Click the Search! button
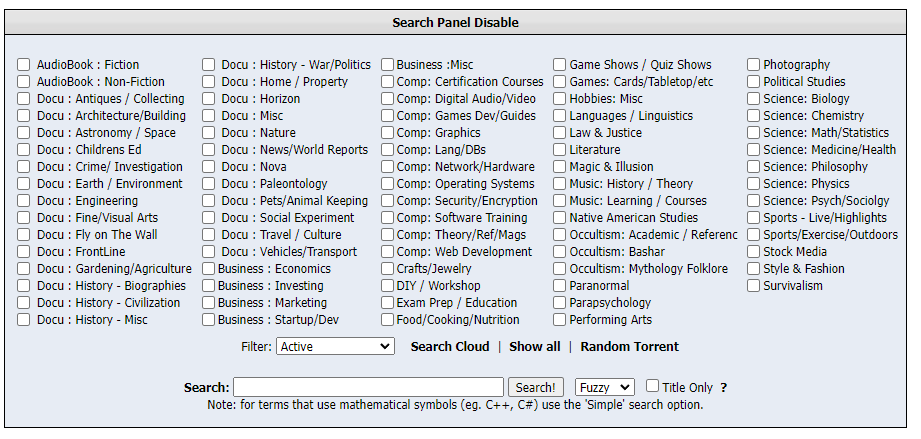The width and height of the screenshot is (921, 439). tap(536, 387)
